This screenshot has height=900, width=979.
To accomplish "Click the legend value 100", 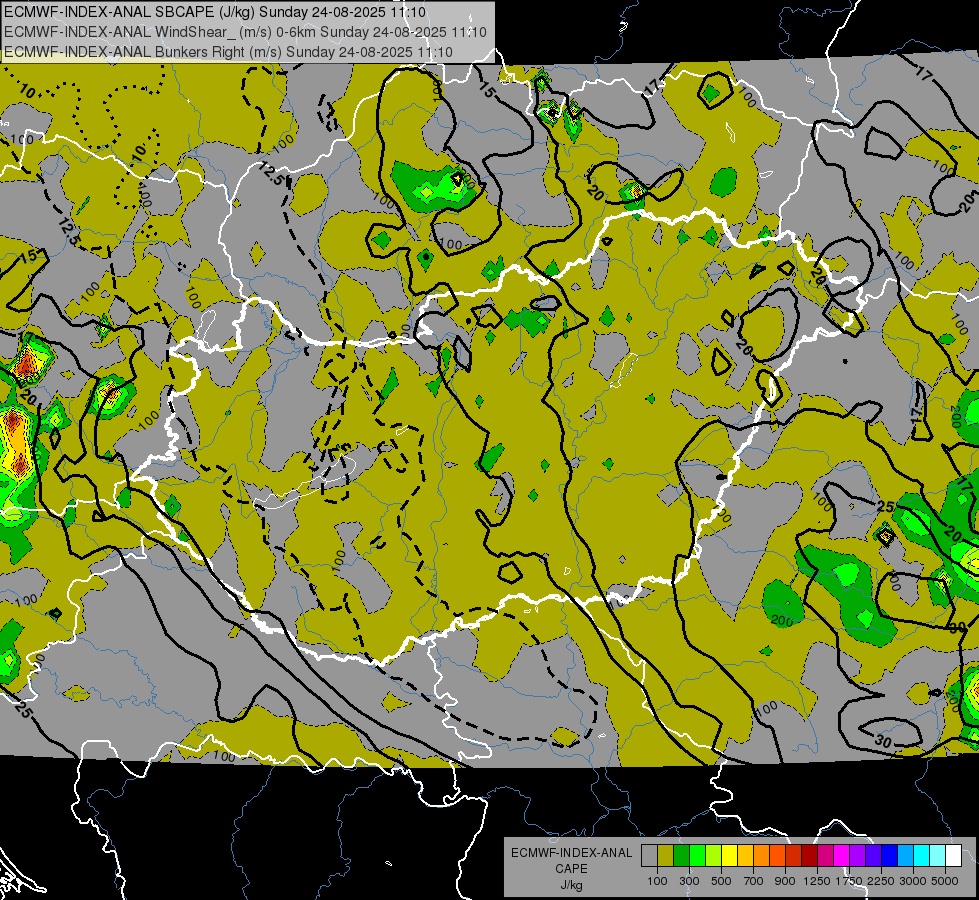I will [x=657, y=881].
